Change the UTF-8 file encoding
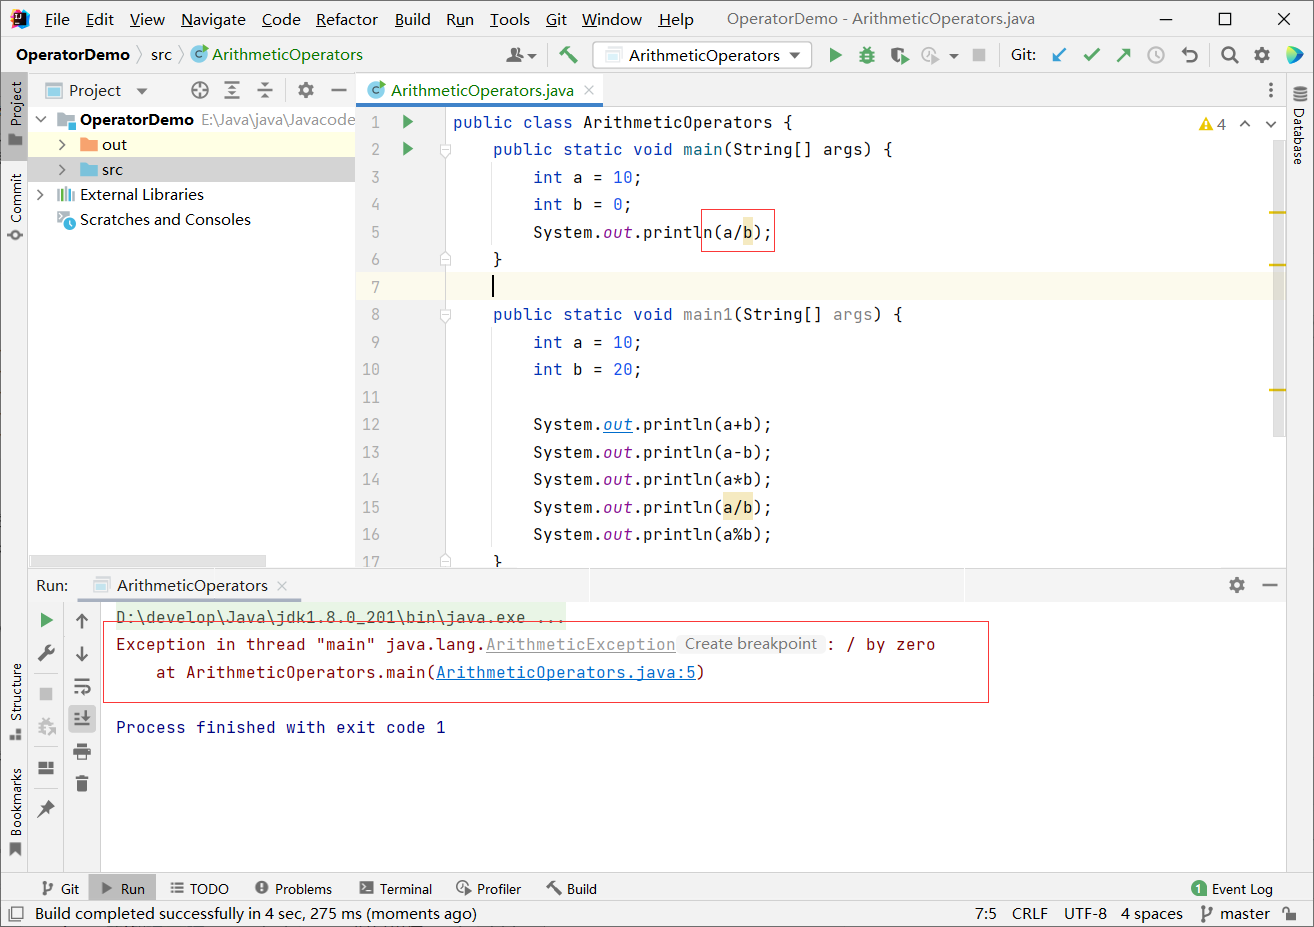The height and width of the screenshot is (927, 1314). (1085, 913)
